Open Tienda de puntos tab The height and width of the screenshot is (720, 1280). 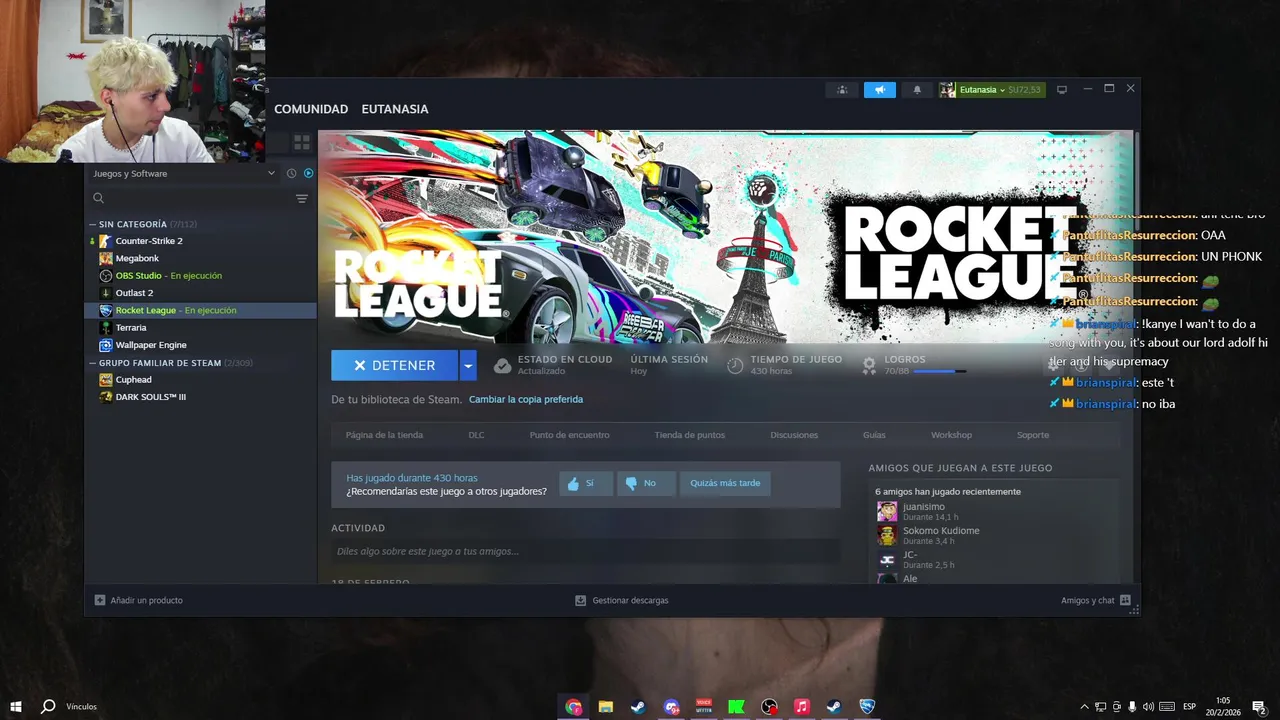coord(690,435)
